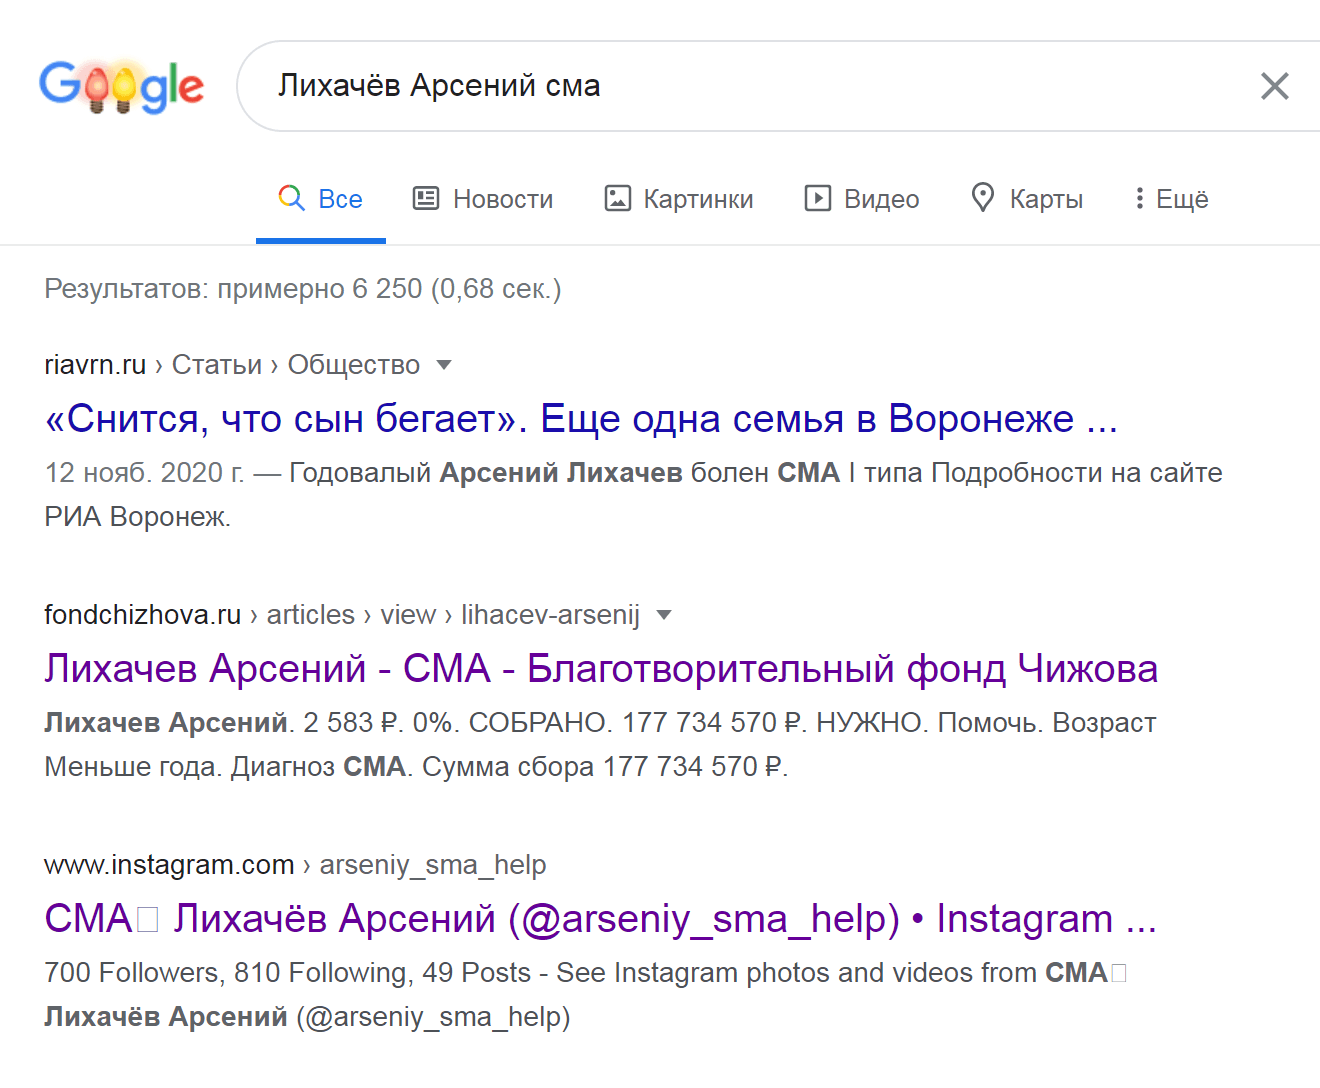Open the Ещё more options menu

(x=1170, y=199)
